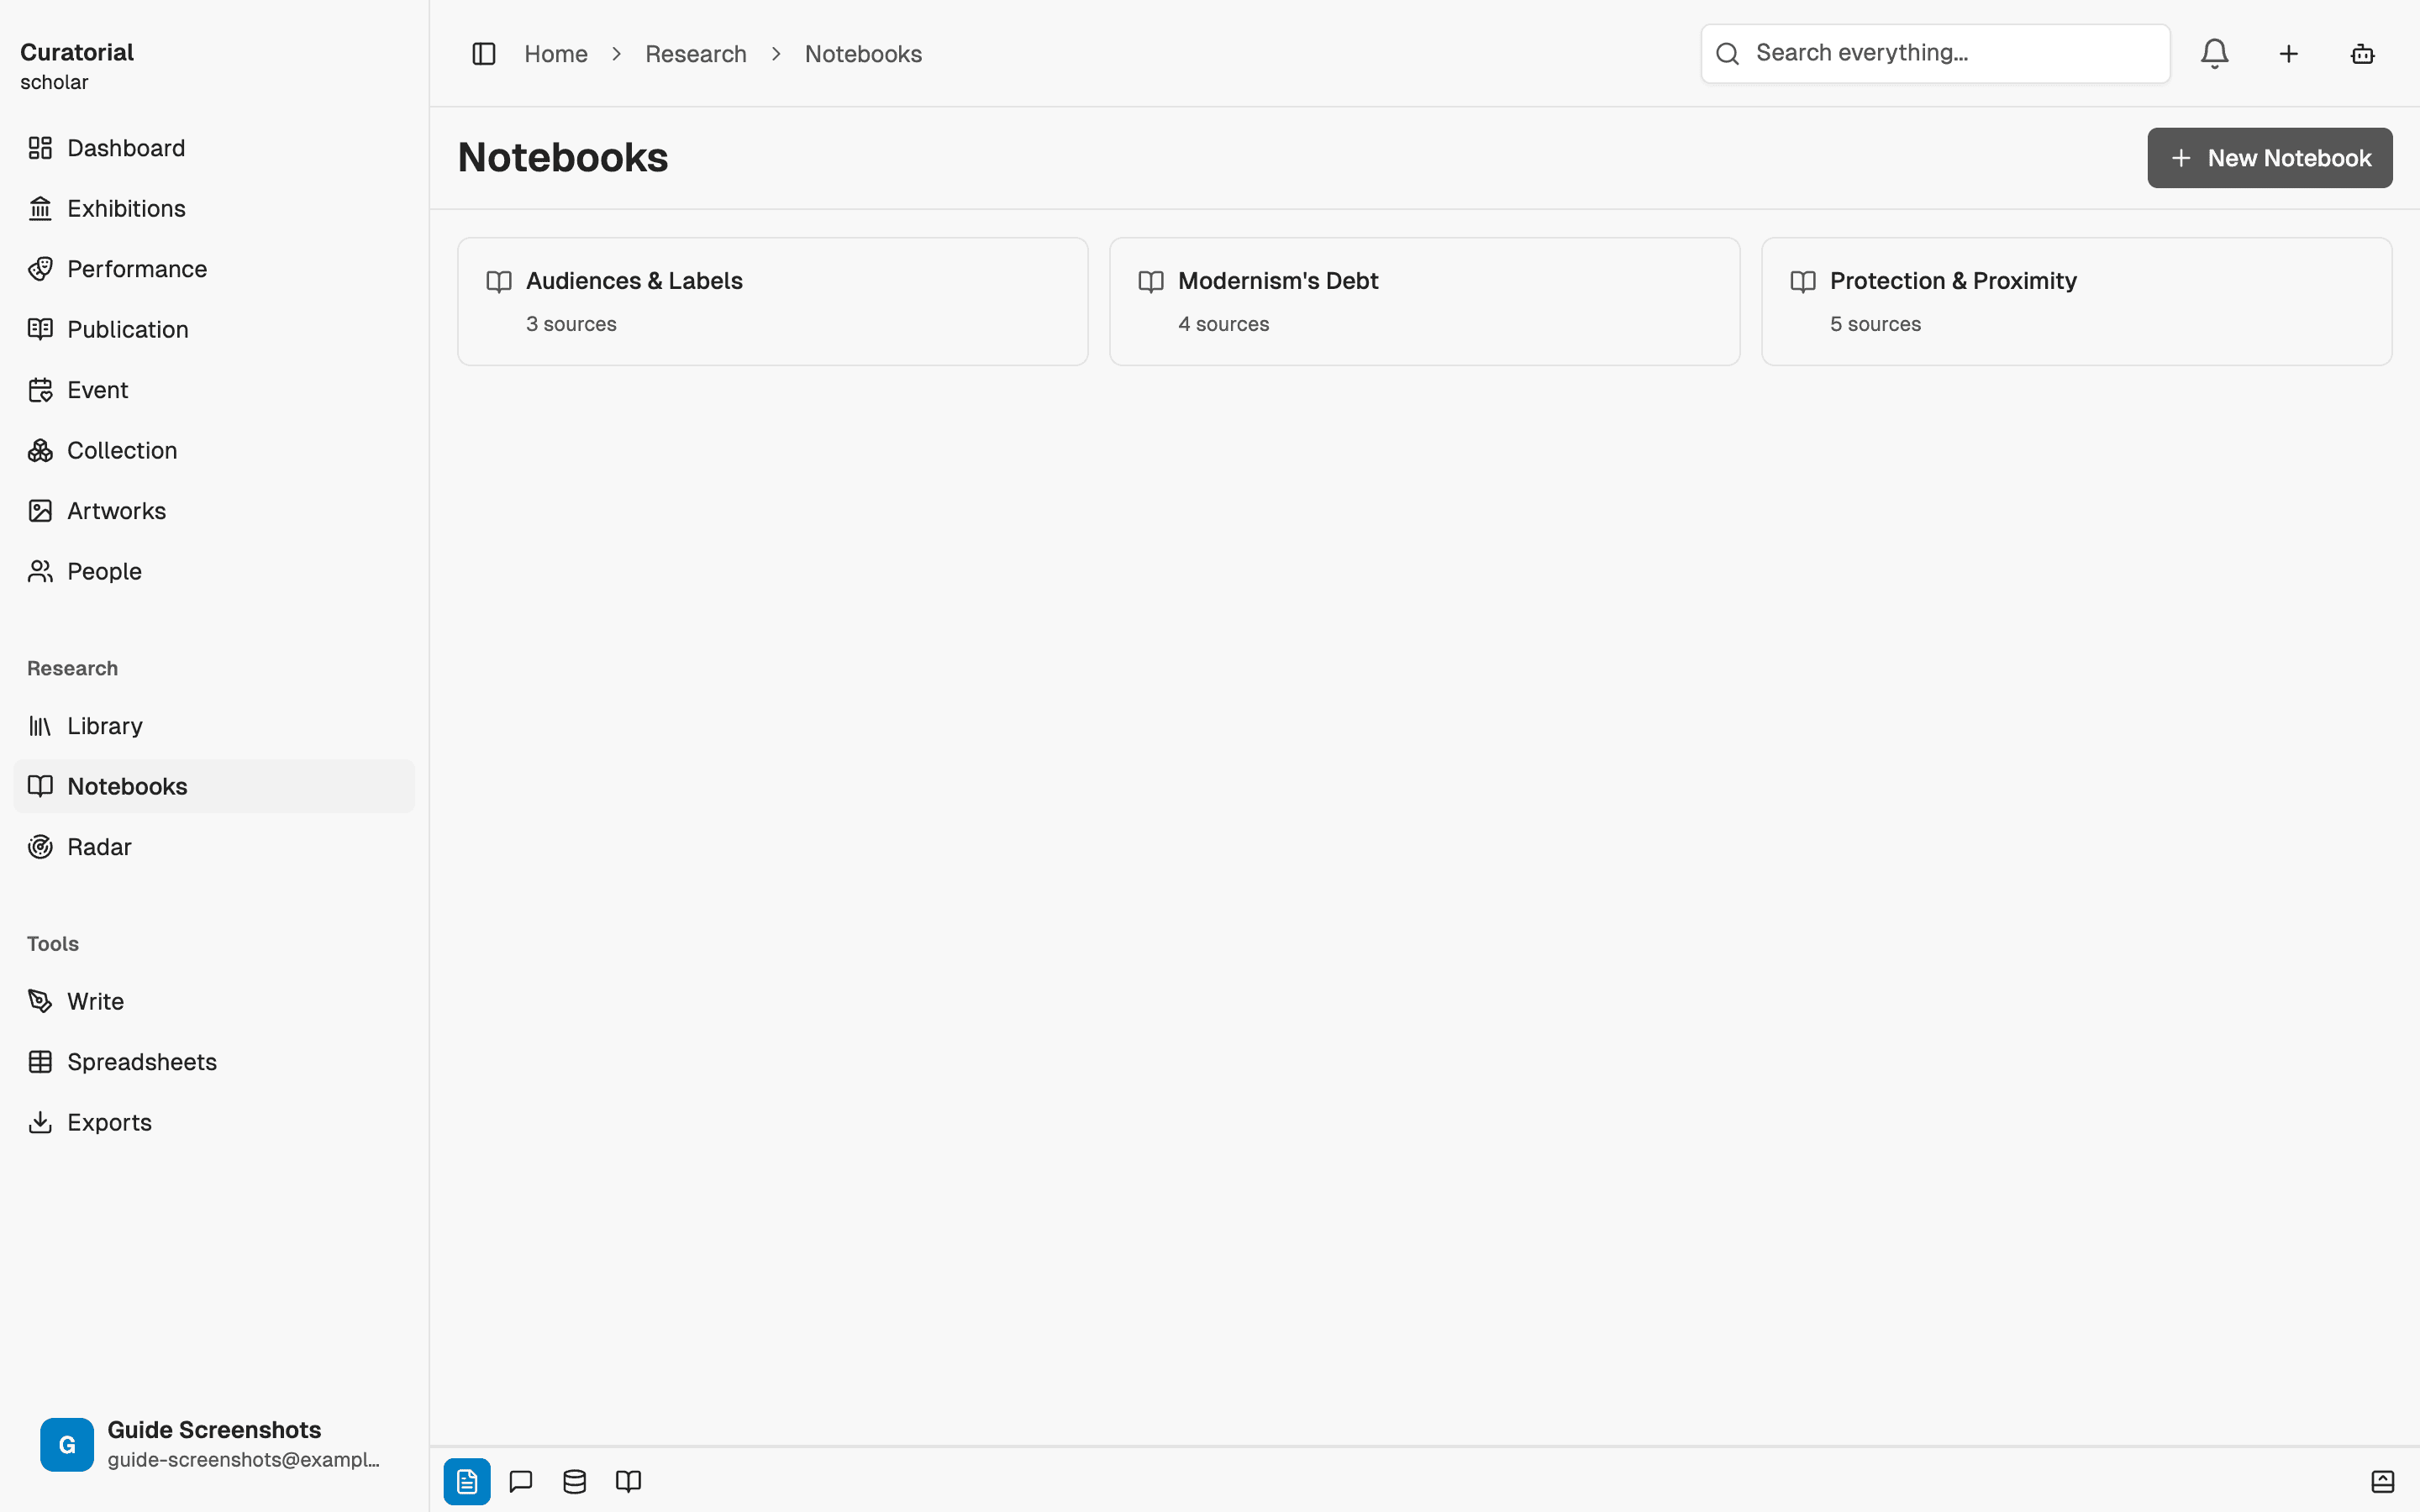The image size is (2420, 1512).
Task: Open the Event section
Action: 214,390
